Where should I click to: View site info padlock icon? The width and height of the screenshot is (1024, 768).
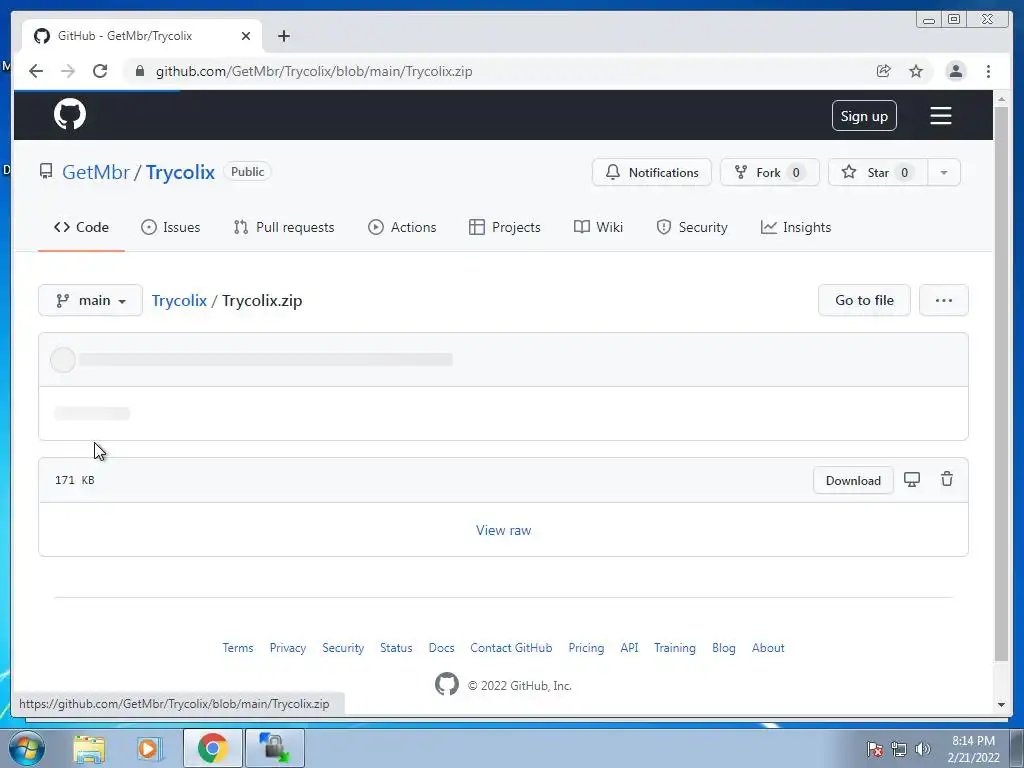[139, 71]
